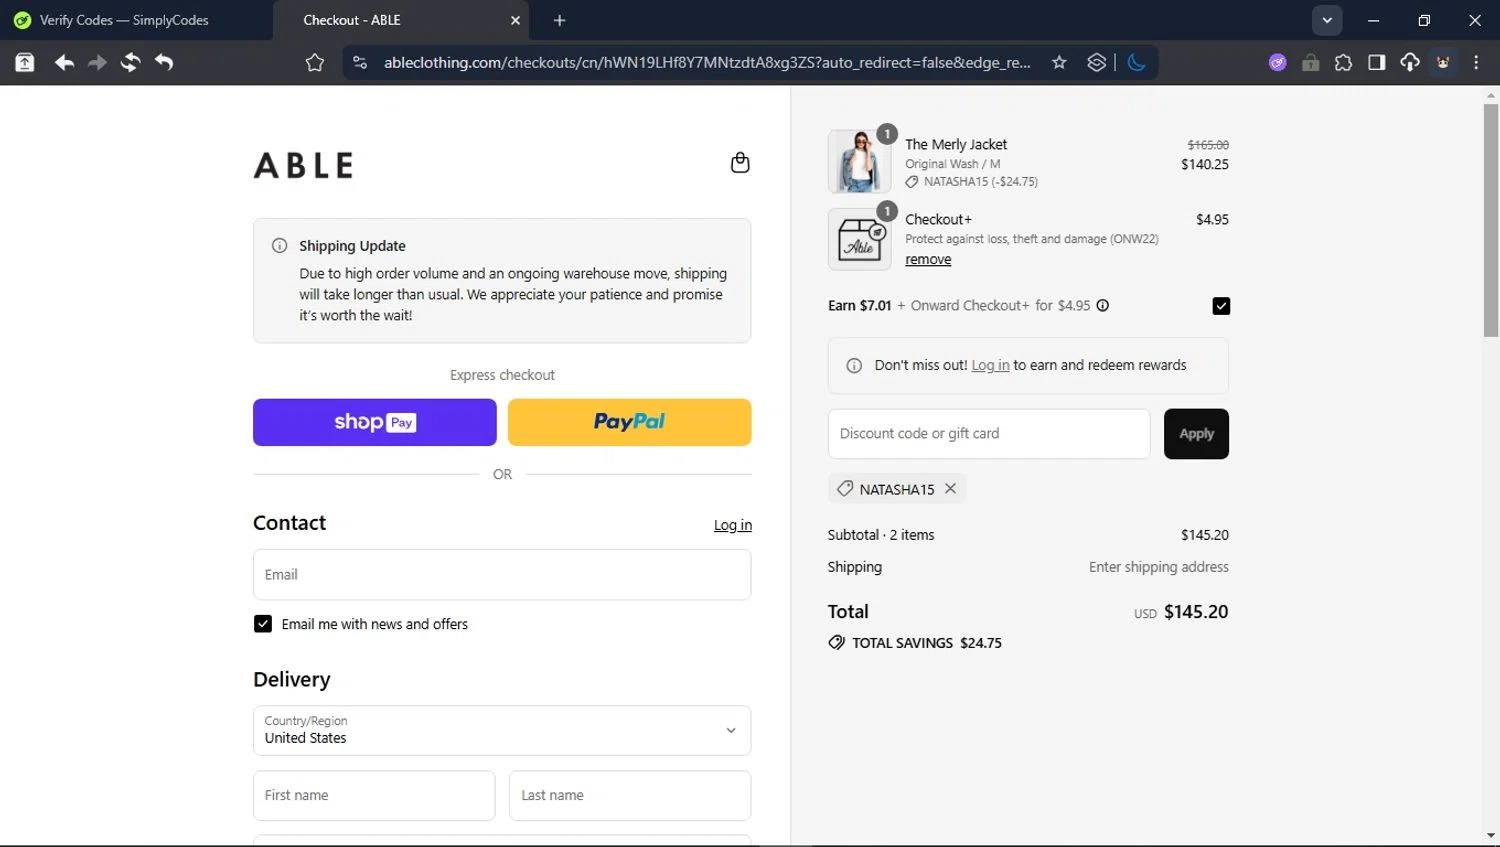The height and width of the screenshot is (847, 1500).
Task: Focus the Discount code or gift card field
Action: [989, 434]
